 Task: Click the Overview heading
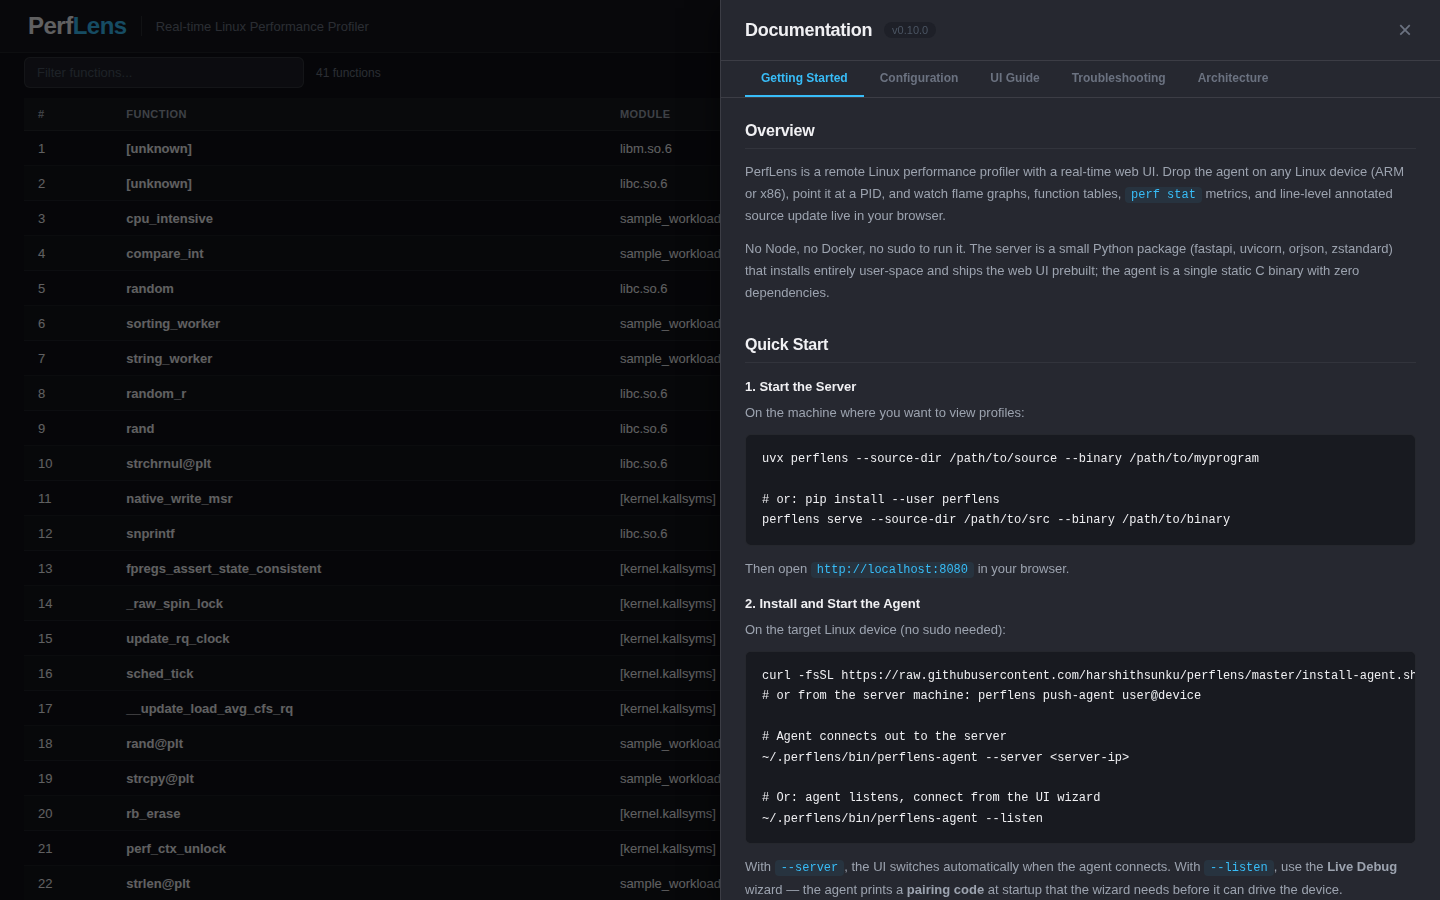click(x=780, y=131)
